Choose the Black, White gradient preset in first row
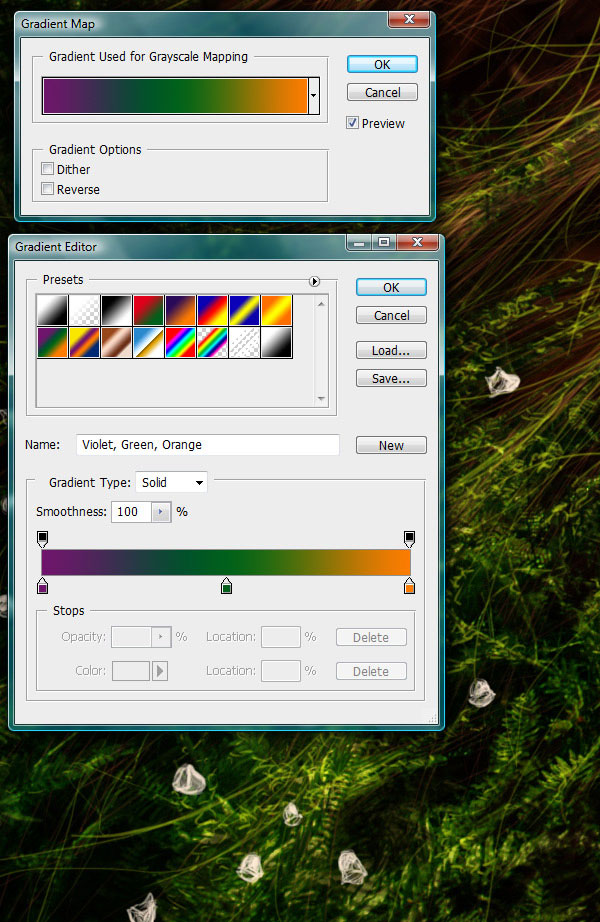Viewport: 600px width, 922px height. pos(116,310)
